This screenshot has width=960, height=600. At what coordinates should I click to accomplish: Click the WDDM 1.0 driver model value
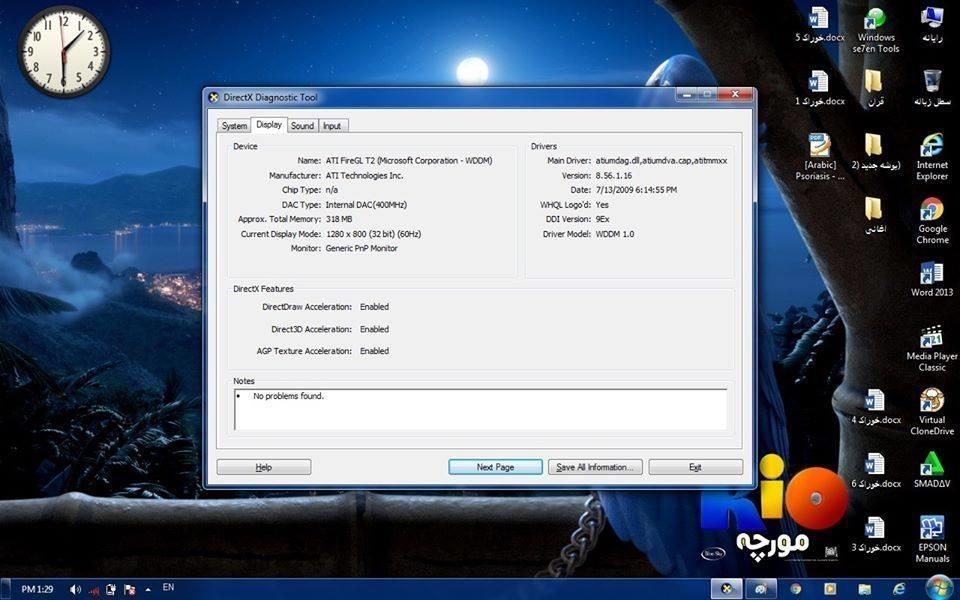(615, 234)
